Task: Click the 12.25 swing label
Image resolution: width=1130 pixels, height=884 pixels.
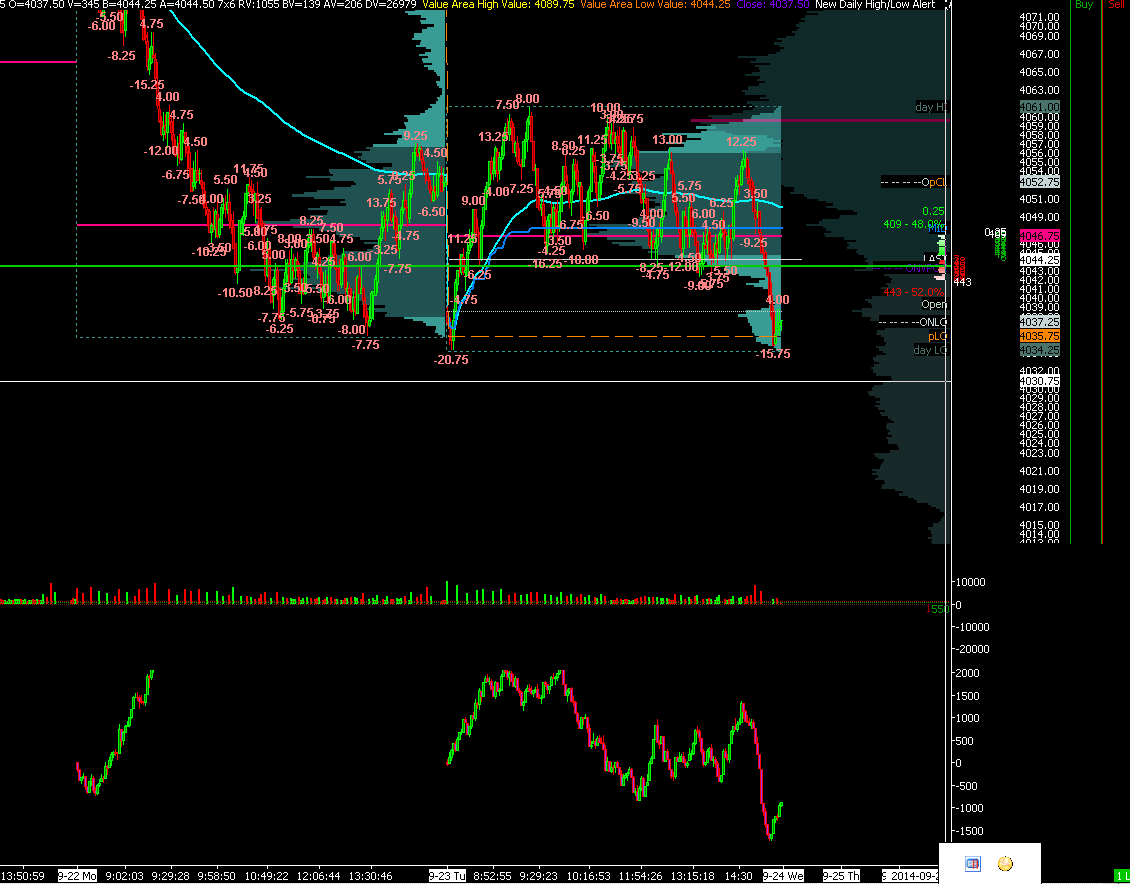Action: (742, 142)
